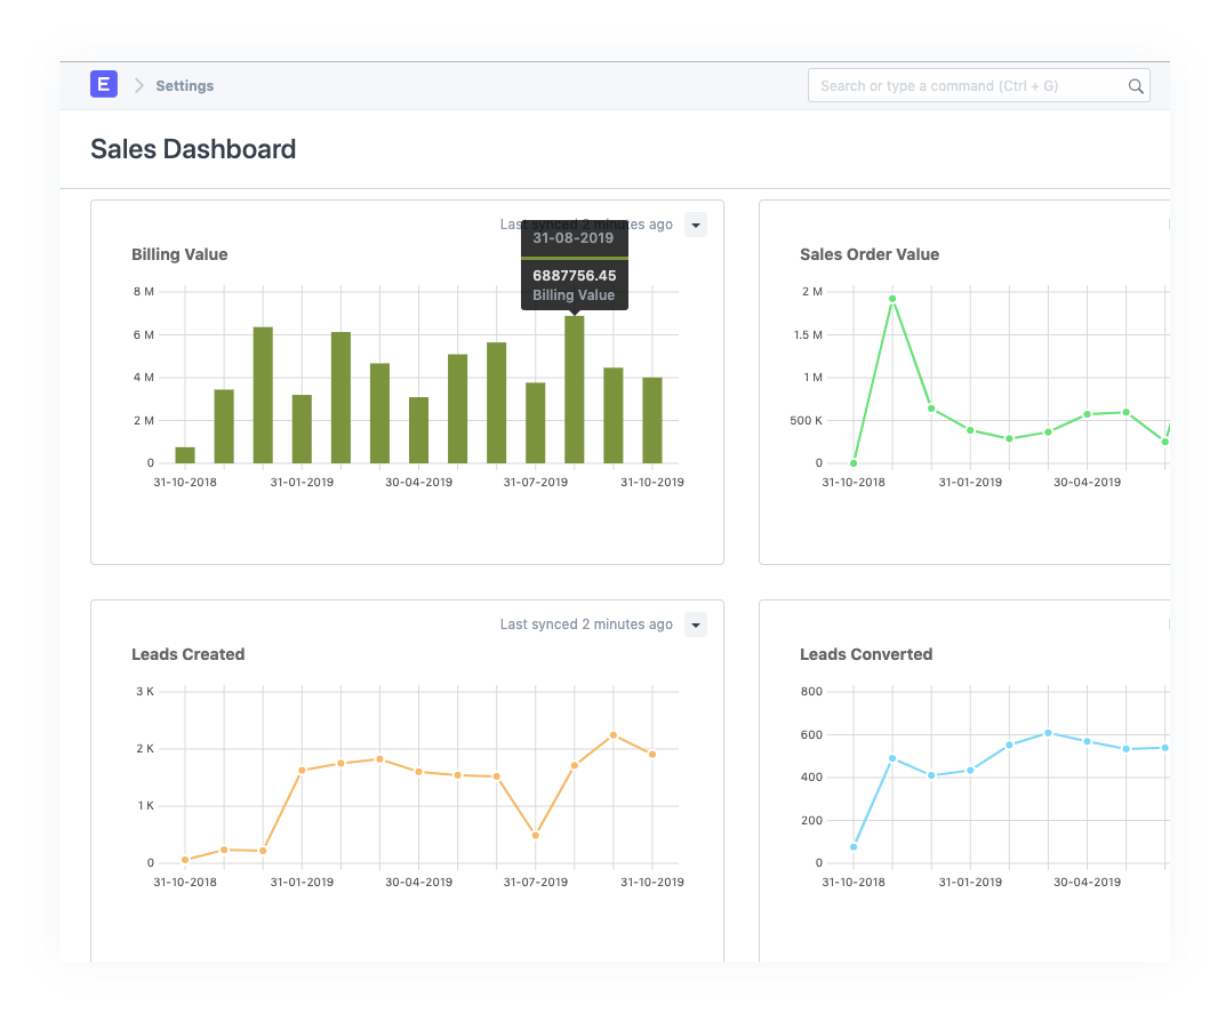Click the Billing Value chart title
Screen dimensions: 1230x1022
[180, 254]
